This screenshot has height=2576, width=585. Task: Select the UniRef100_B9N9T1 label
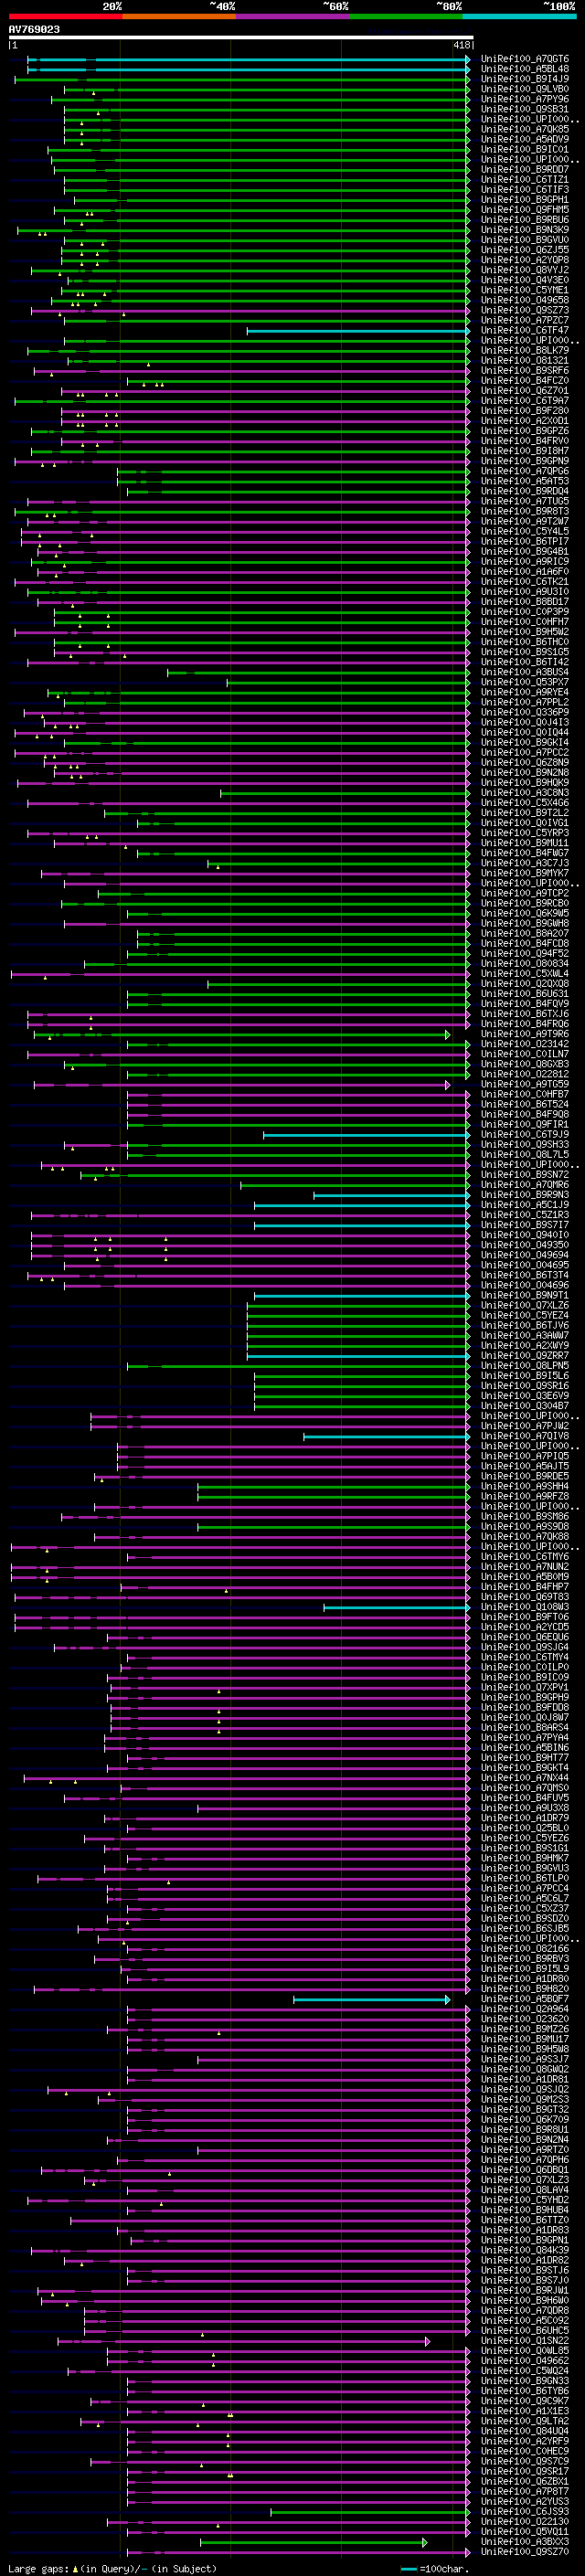(525, 1296)
